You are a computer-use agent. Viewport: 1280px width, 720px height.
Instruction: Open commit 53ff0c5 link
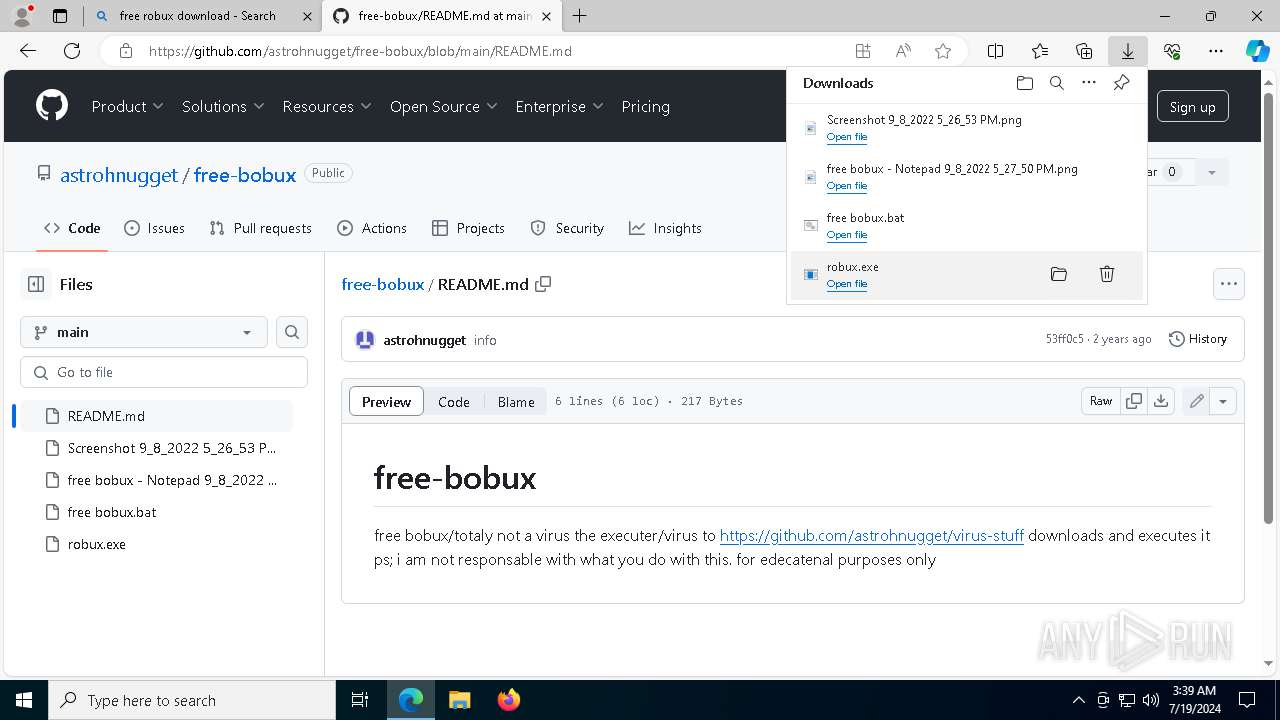pyautogui.click(x=1064, y=339)
